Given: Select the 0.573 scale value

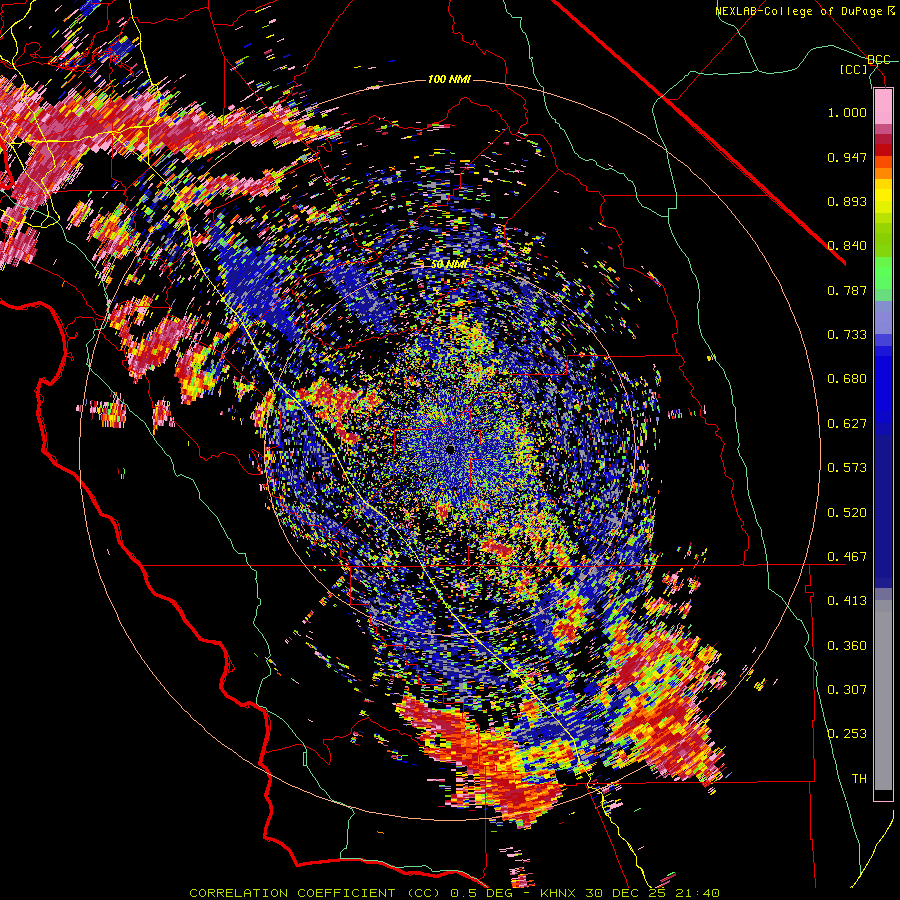Looking at the screenshot, I should pos(847,468).
